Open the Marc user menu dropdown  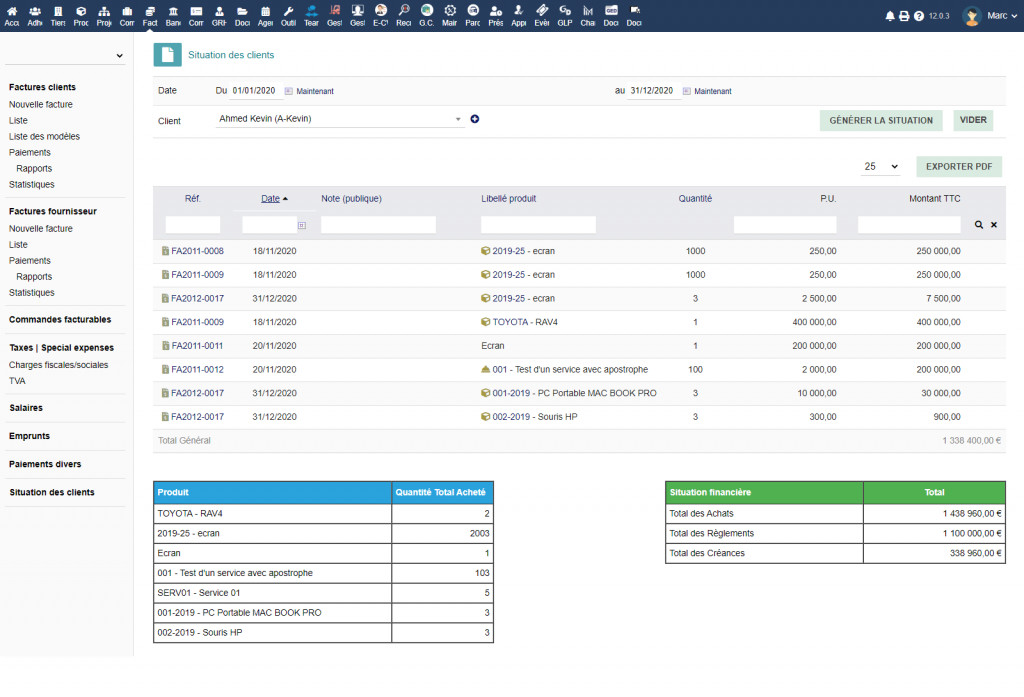[996, 16]
